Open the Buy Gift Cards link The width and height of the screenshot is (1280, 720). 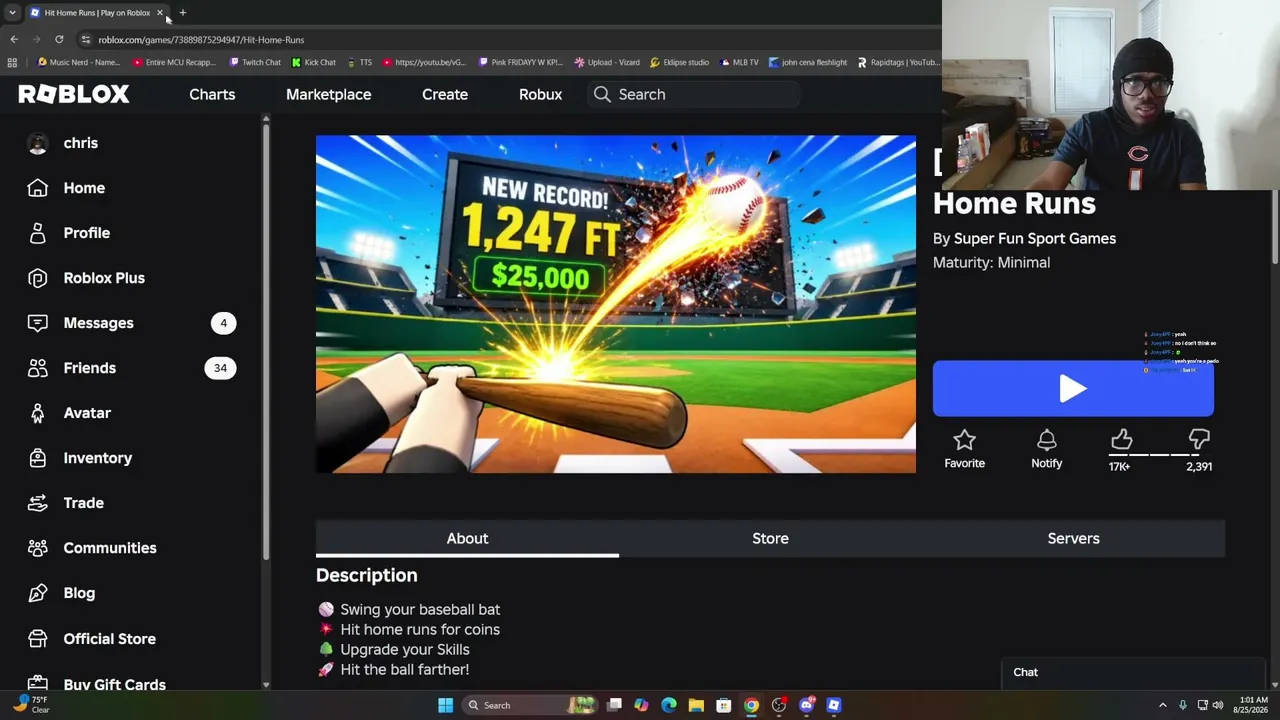[x=114, y=684]
